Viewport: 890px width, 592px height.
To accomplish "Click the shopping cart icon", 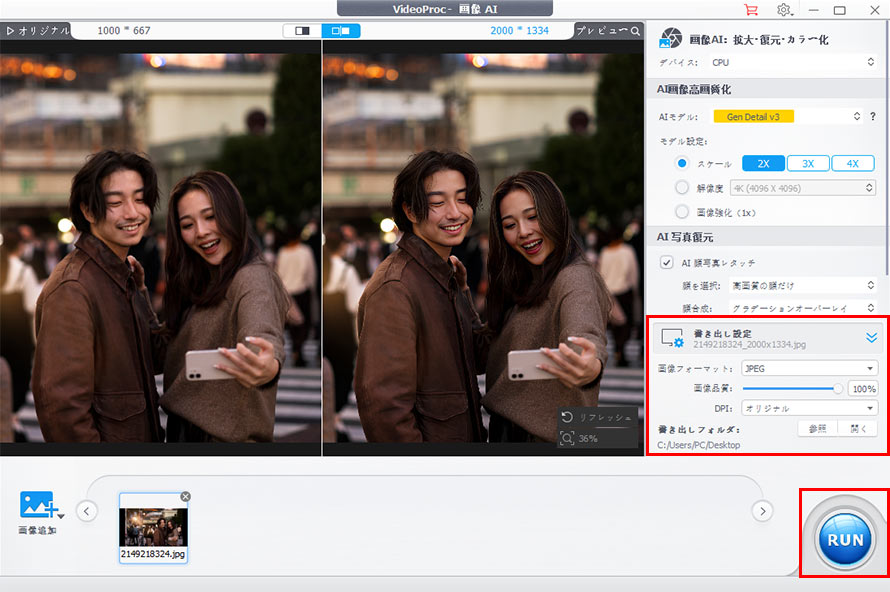I will (x=751, y=10).
